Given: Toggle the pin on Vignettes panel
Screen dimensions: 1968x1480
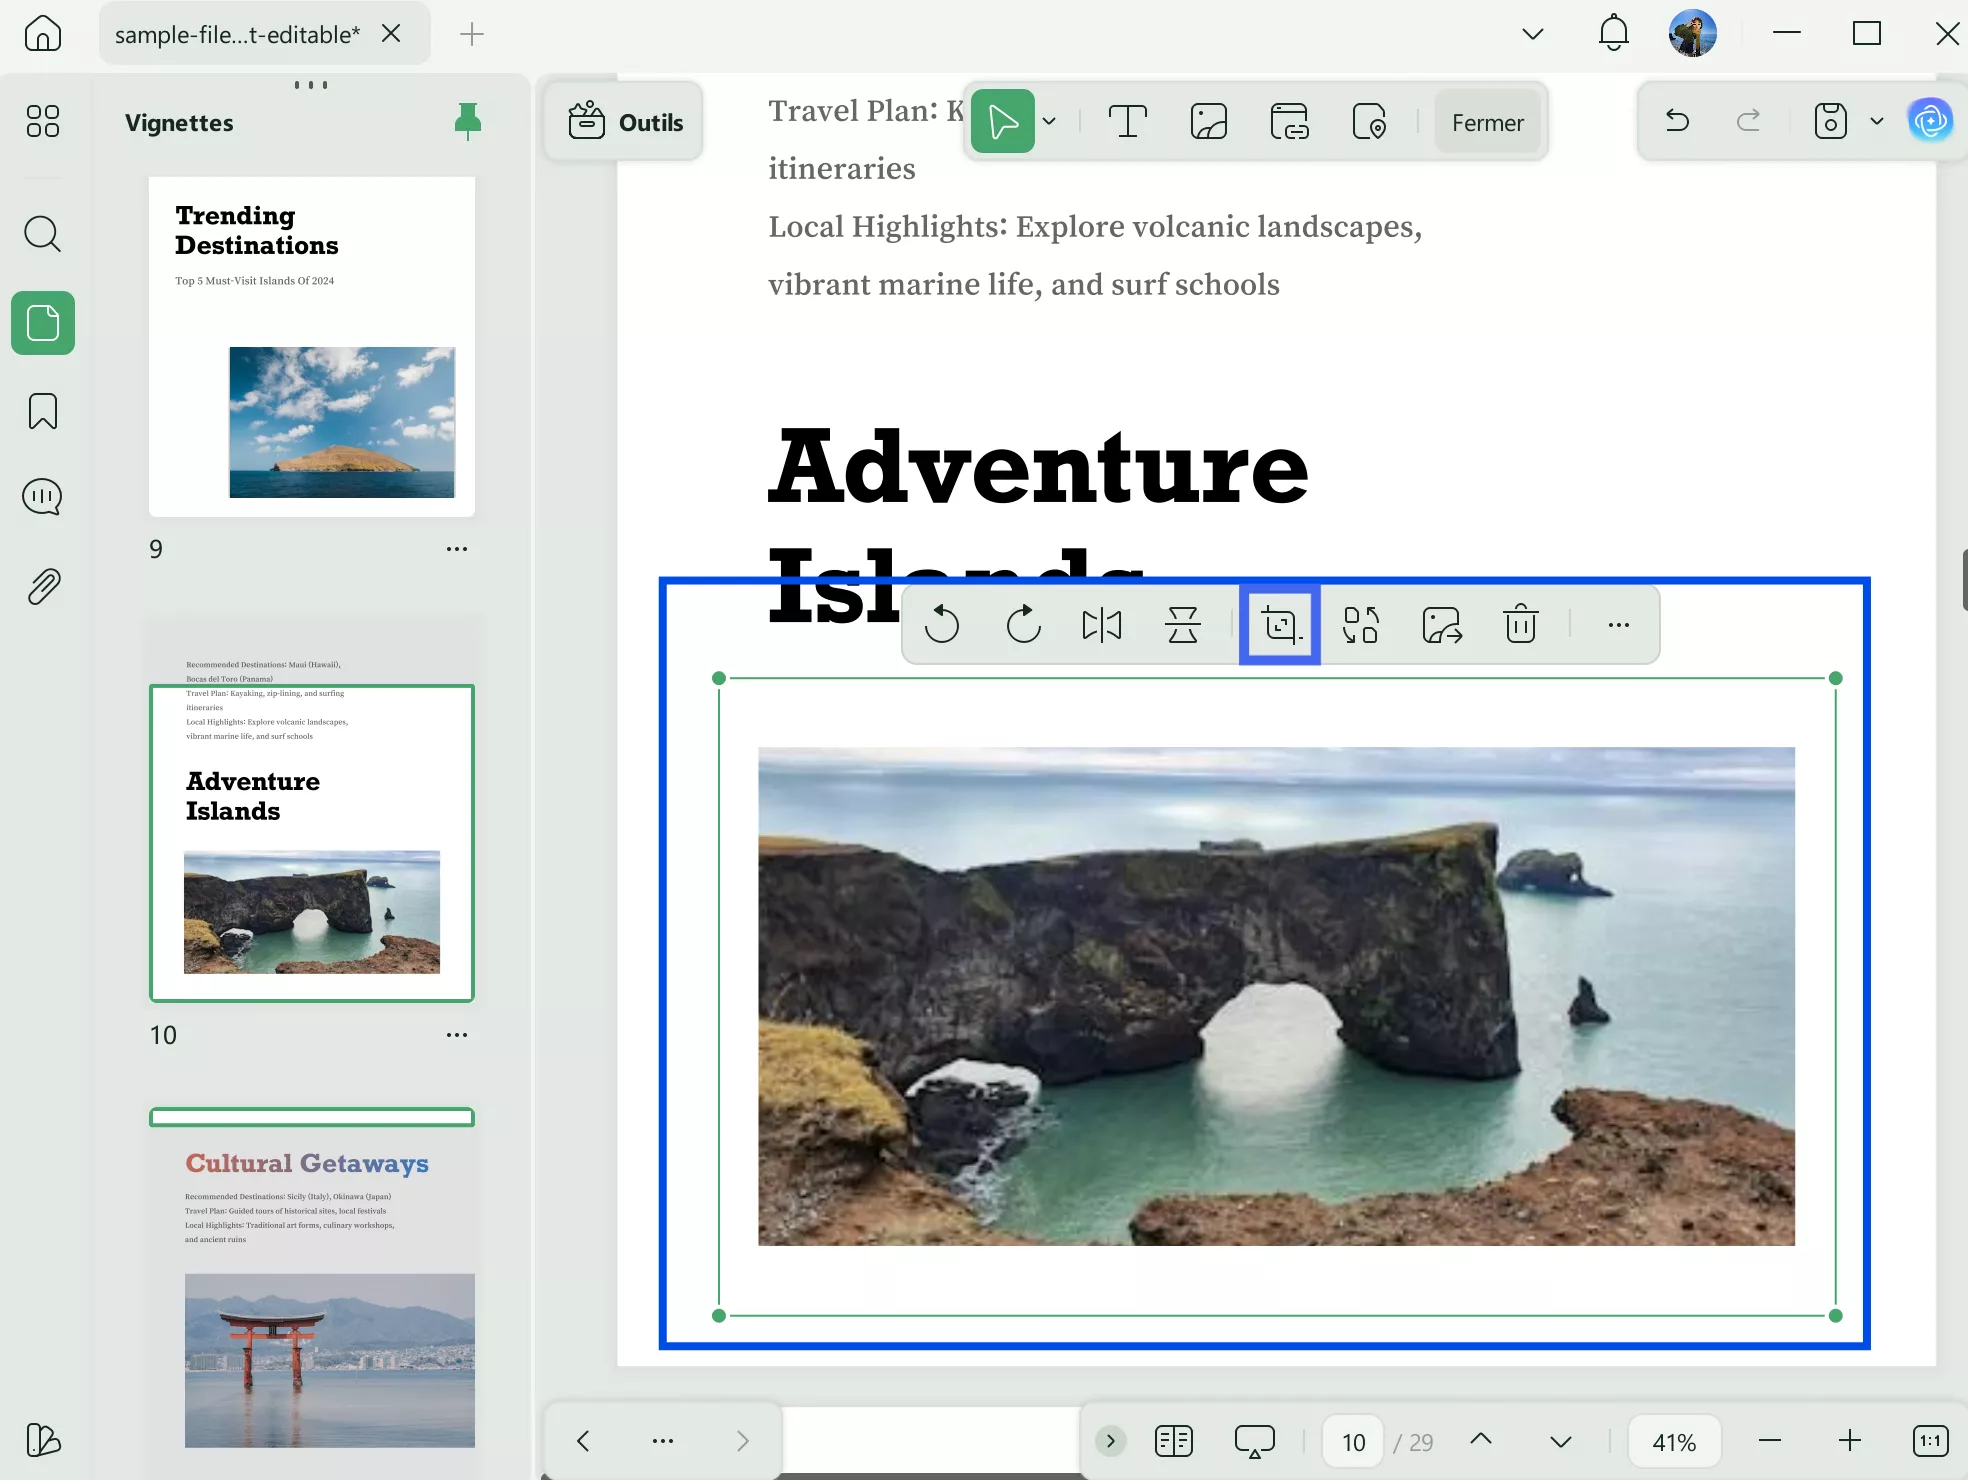Looking at the screenshot, I should [x=467, y=122].
